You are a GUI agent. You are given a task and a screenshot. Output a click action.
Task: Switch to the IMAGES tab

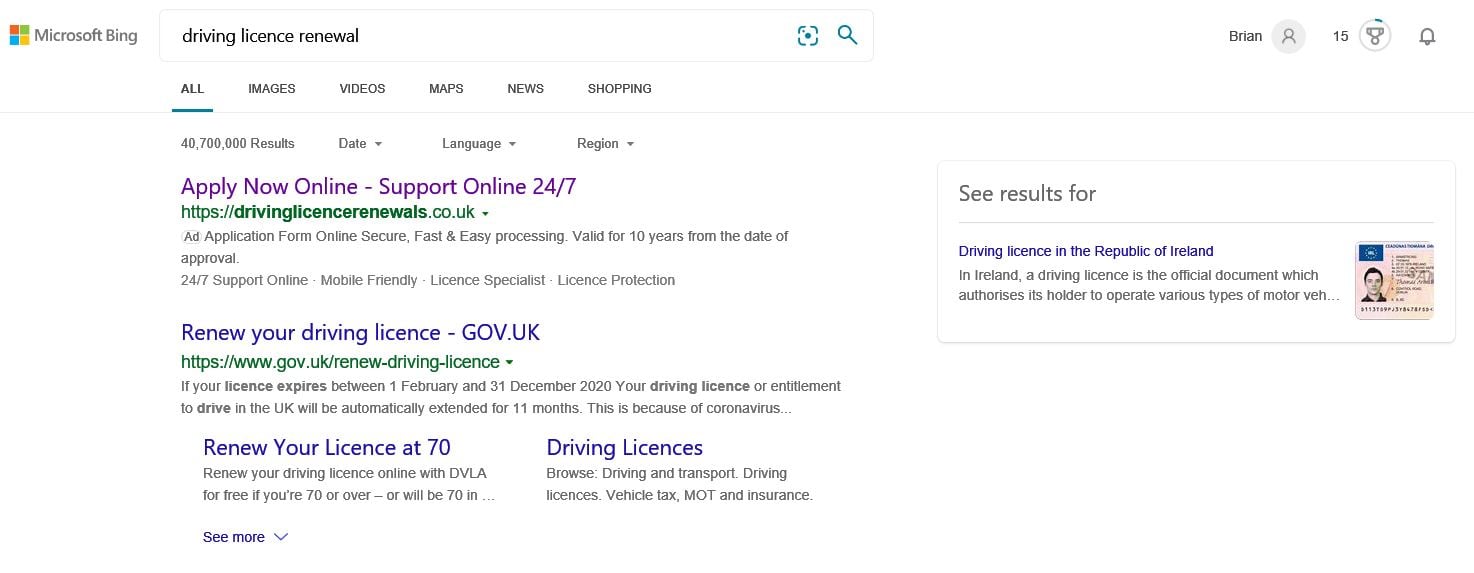272,89
